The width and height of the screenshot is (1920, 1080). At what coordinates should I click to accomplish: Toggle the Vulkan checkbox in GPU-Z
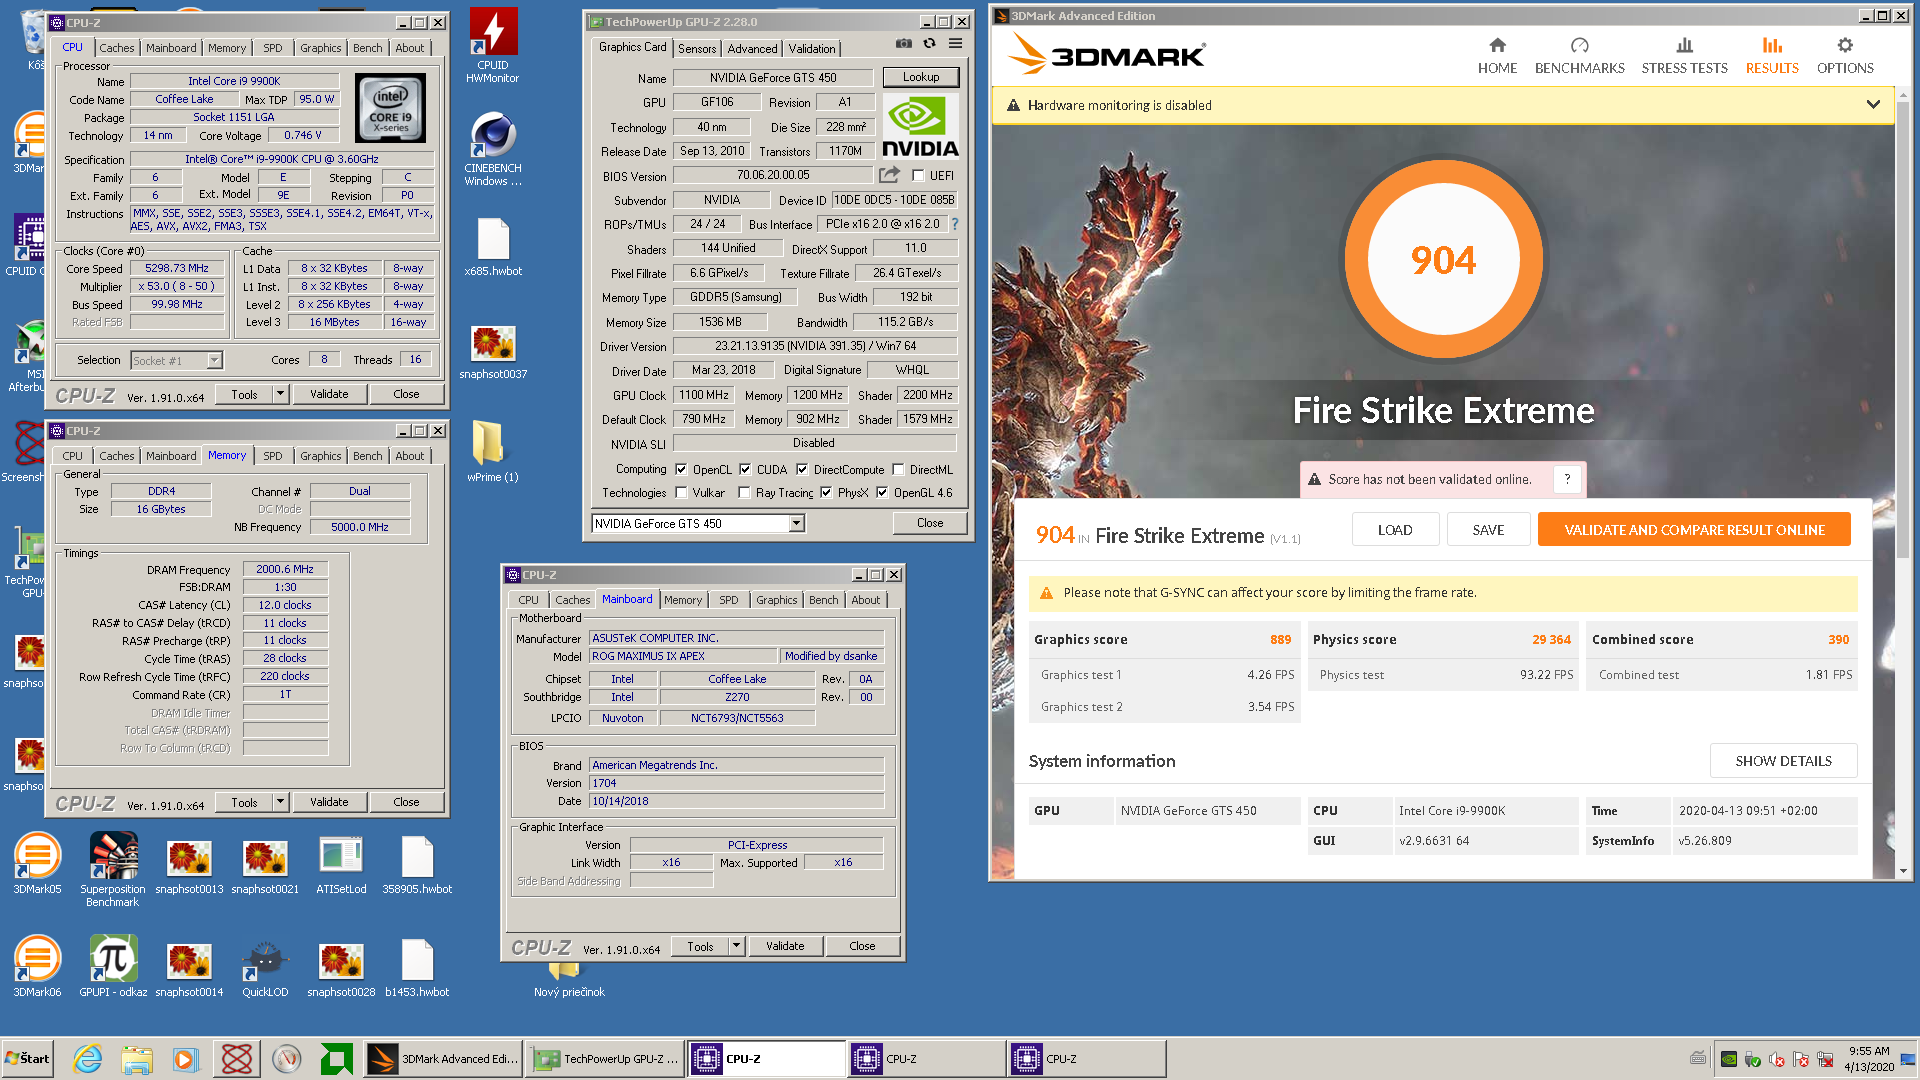coord(681,492)
